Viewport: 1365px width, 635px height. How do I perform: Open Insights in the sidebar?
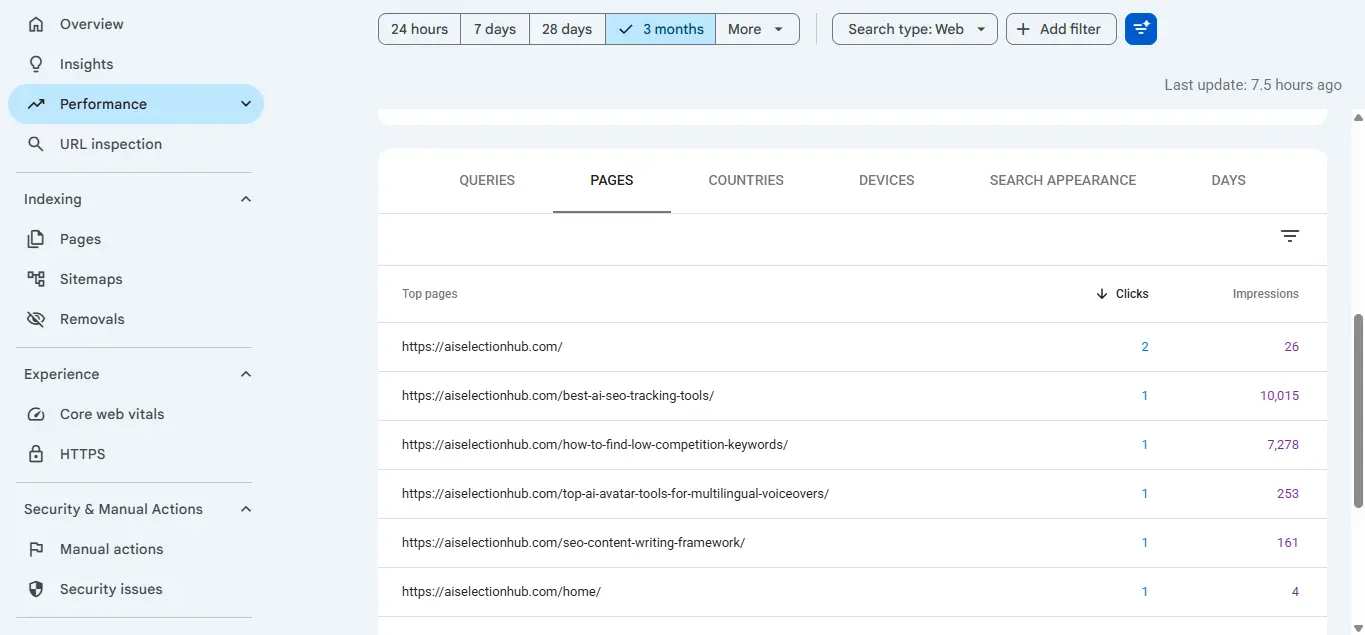[x=86, y=64]
